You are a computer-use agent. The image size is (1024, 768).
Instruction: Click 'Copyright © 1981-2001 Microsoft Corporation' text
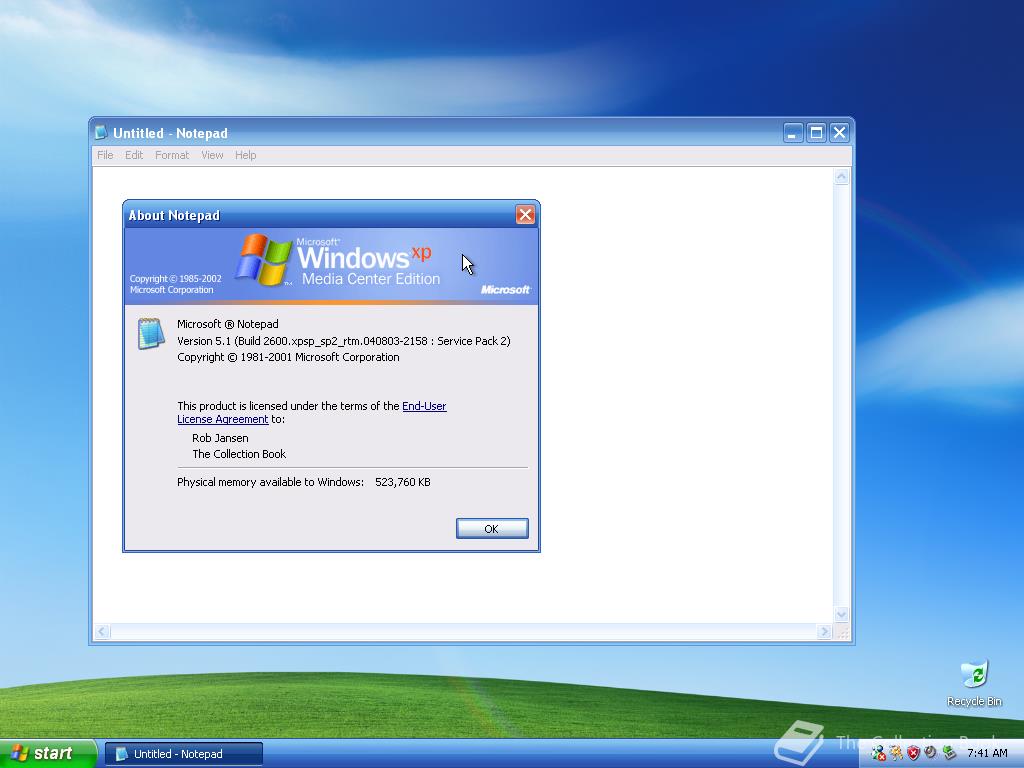coord(288,357)
